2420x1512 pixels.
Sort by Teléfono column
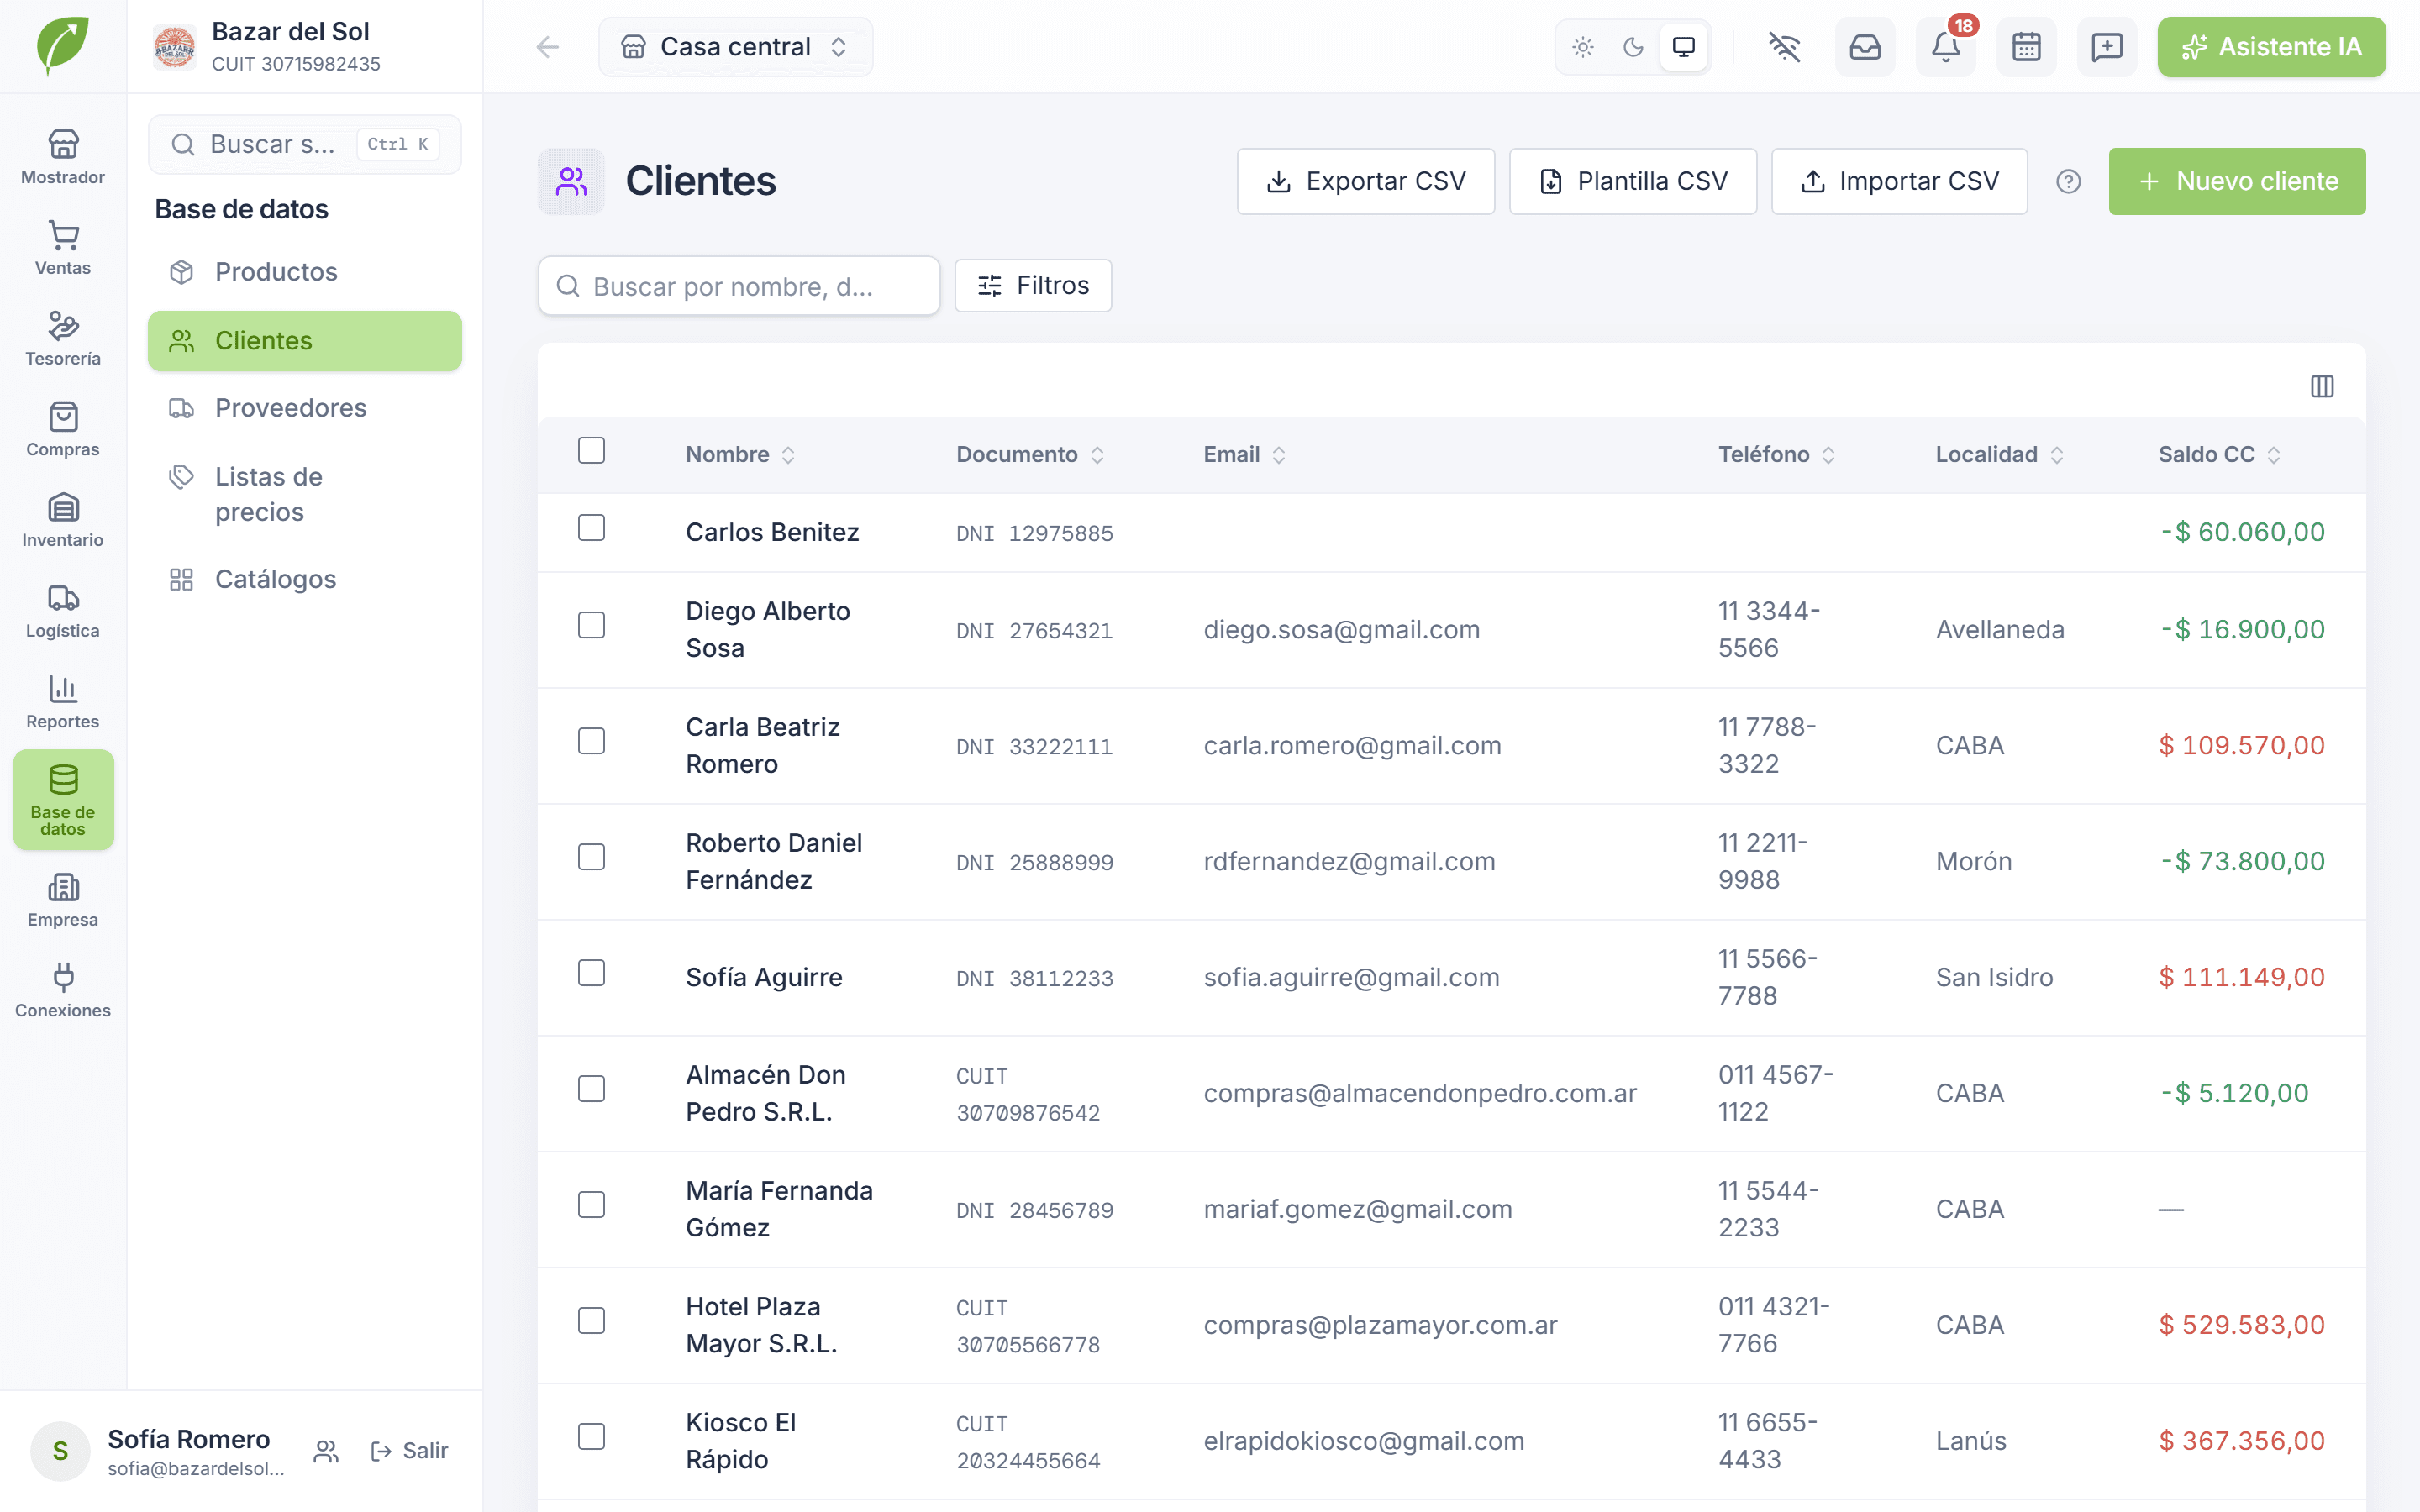[x=1776, y=455]
